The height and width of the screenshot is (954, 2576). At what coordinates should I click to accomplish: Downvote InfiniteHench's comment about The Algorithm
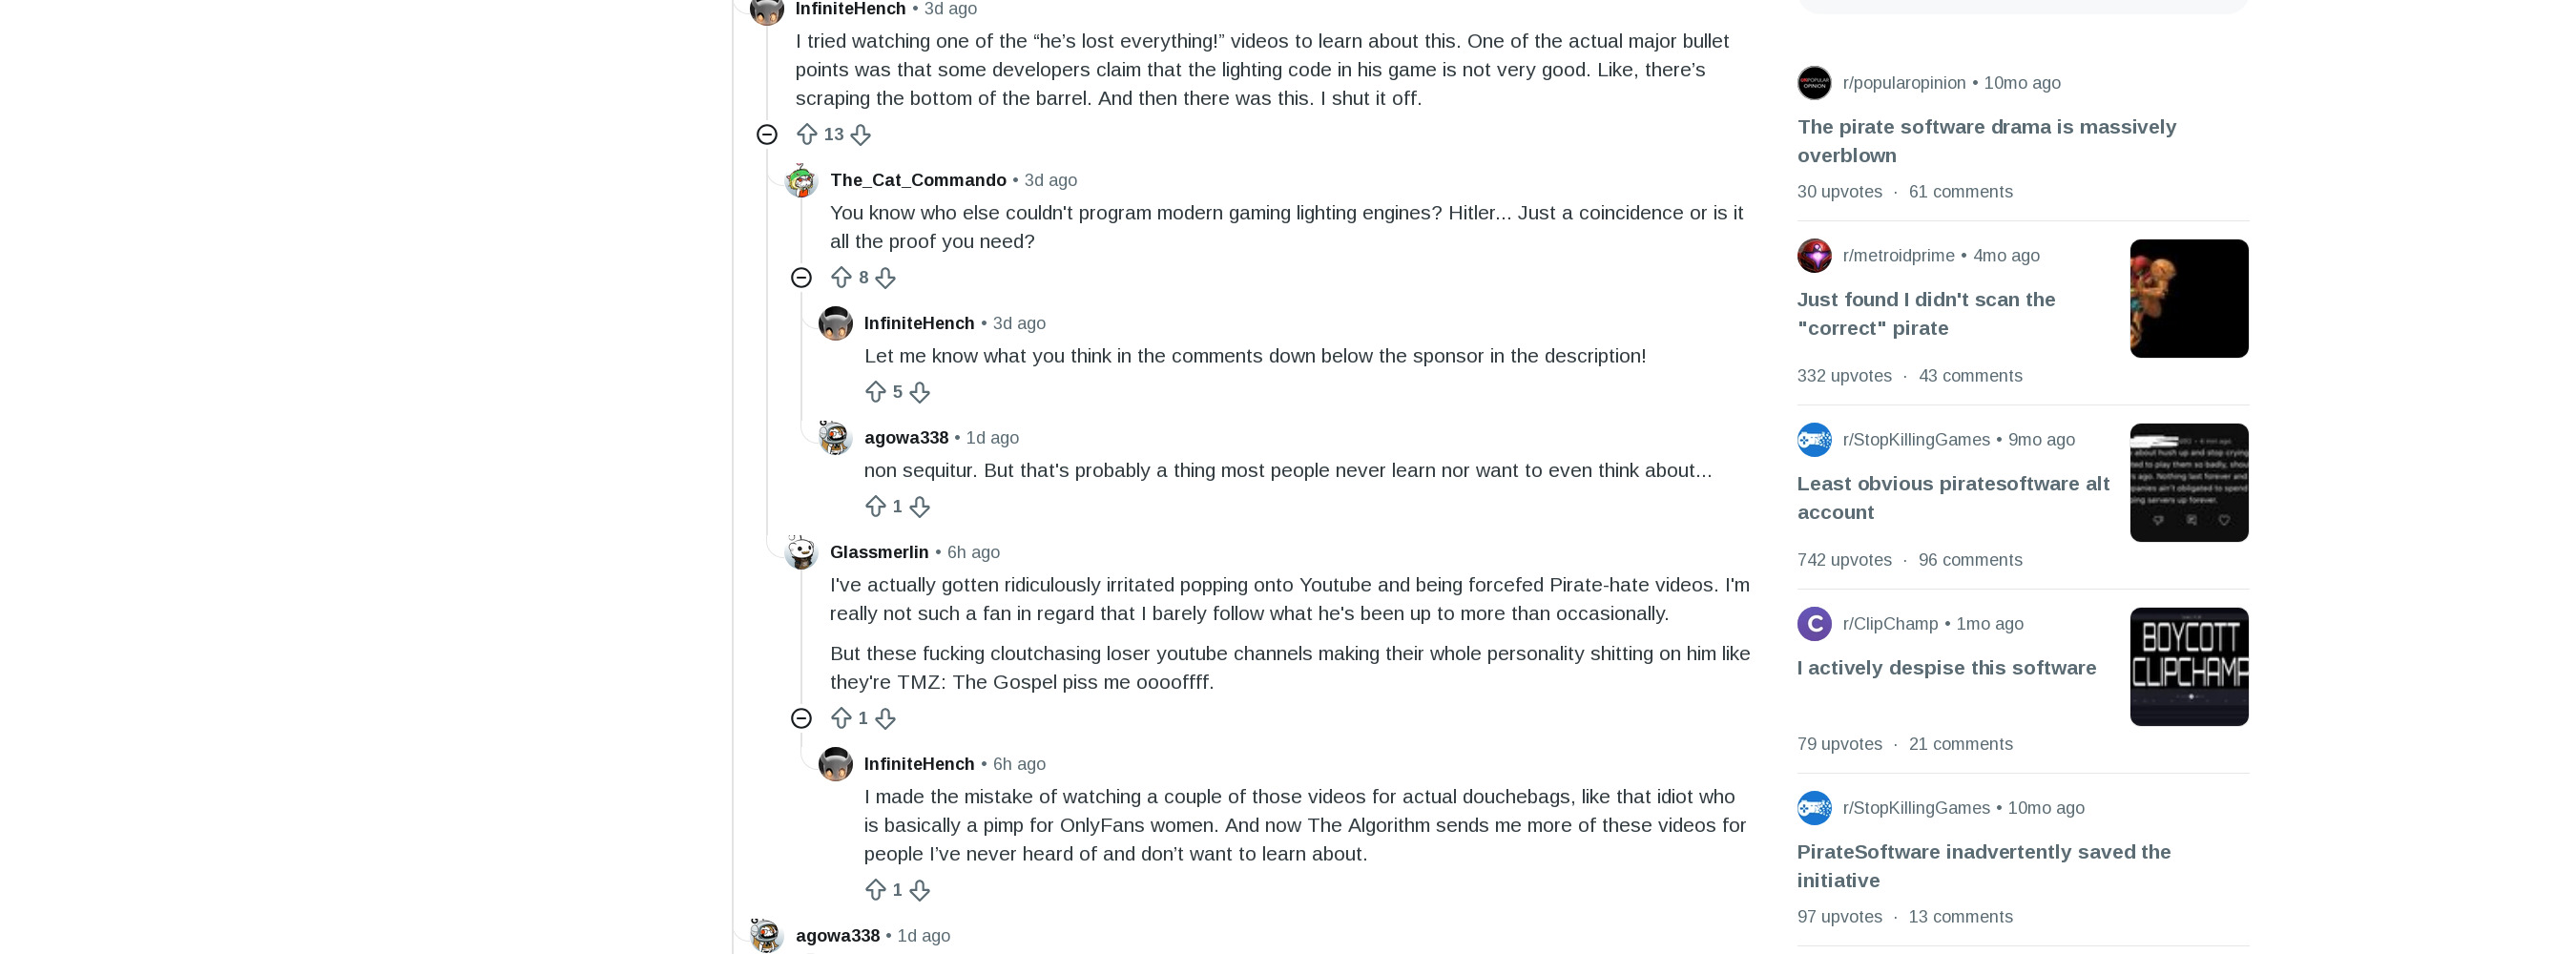click(920, 890)
